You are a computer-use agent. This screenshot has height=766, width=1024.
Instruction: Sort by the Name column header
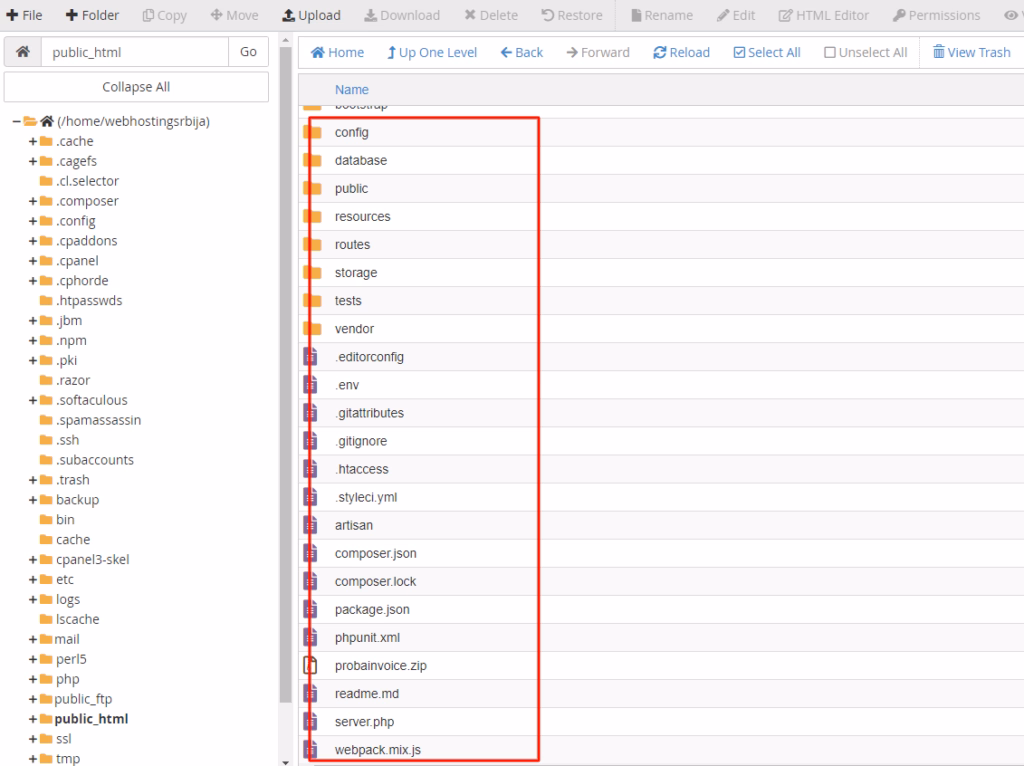pos(351,89)
